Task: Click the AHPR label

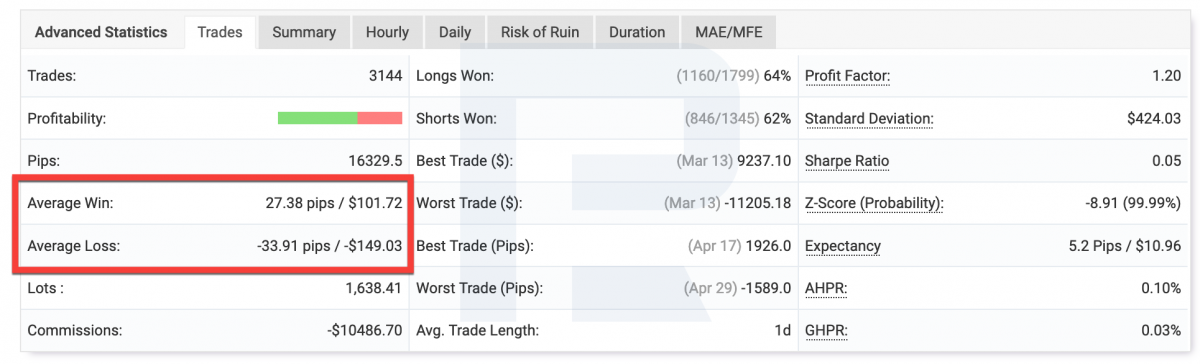Action: (x=825, y=288)
